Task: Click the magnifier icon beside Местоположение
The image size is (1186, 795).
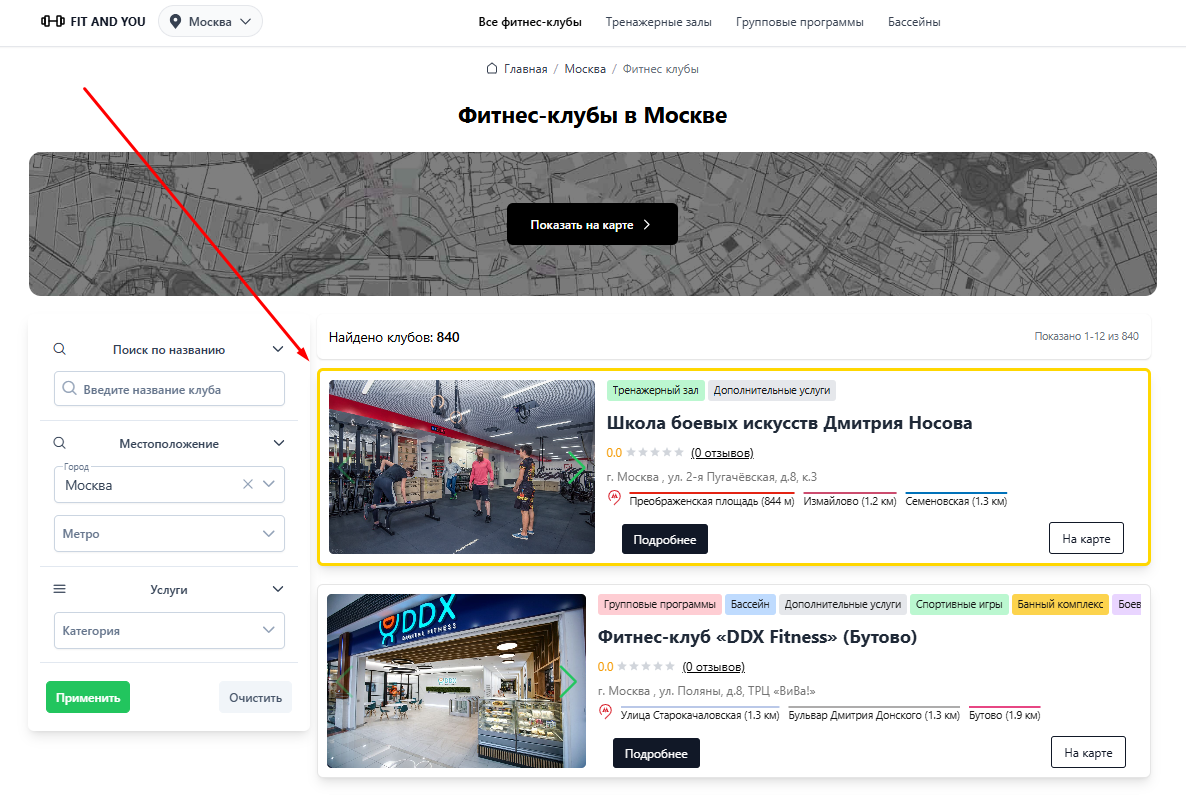Action: [x=60, y=443]
